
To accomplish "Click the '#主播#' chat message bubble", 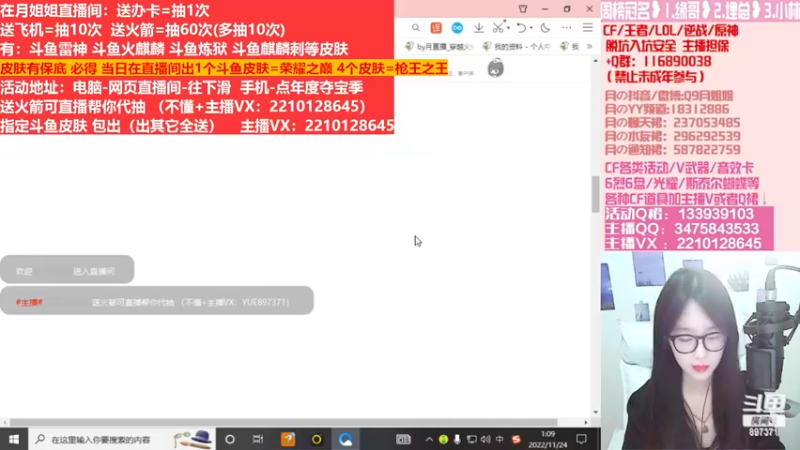I will (157, 301).
